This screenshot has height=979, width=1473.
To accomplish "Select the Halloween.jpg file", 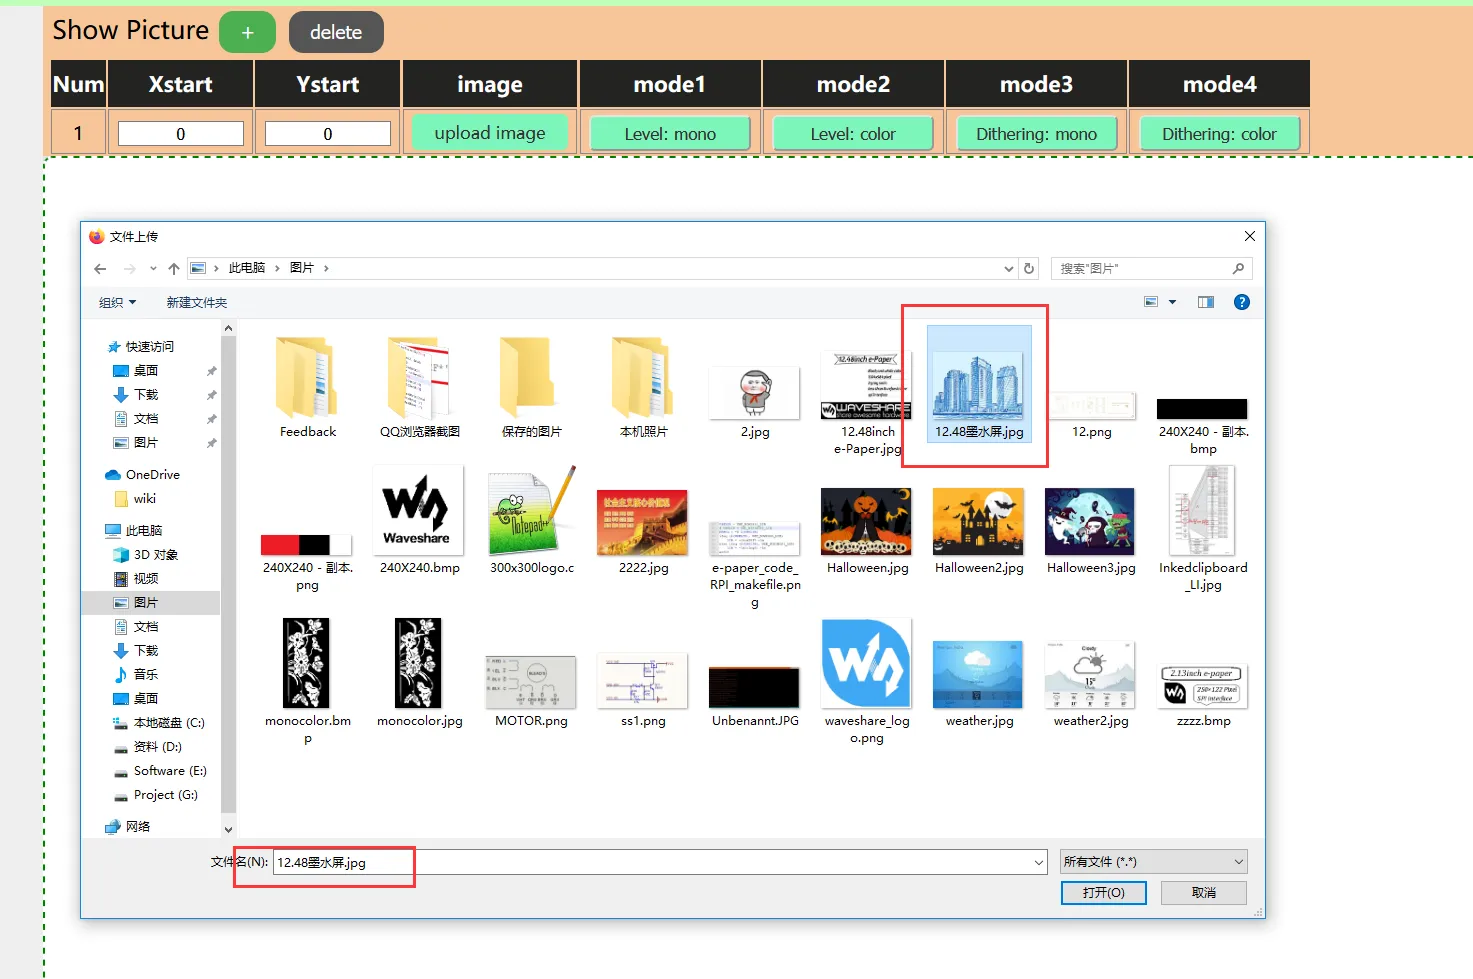I will click(x=867, y=531).
